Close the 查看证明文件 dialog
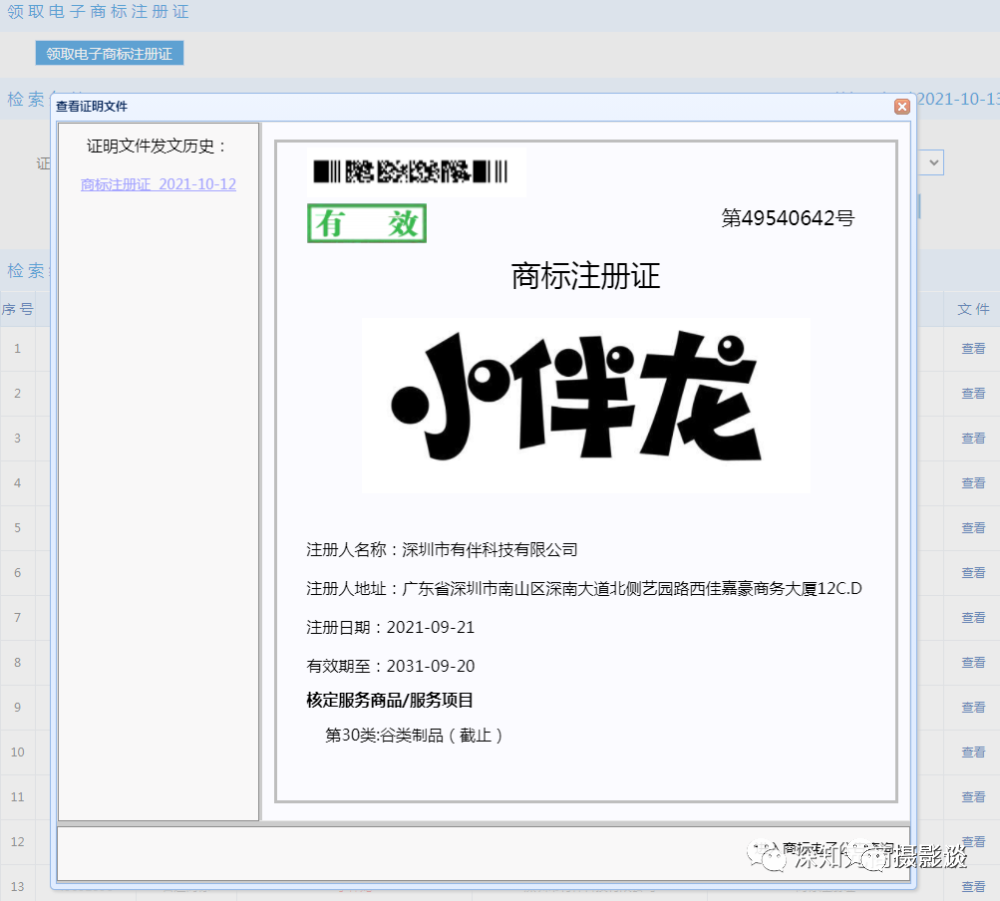 click(x=901, y=106)
